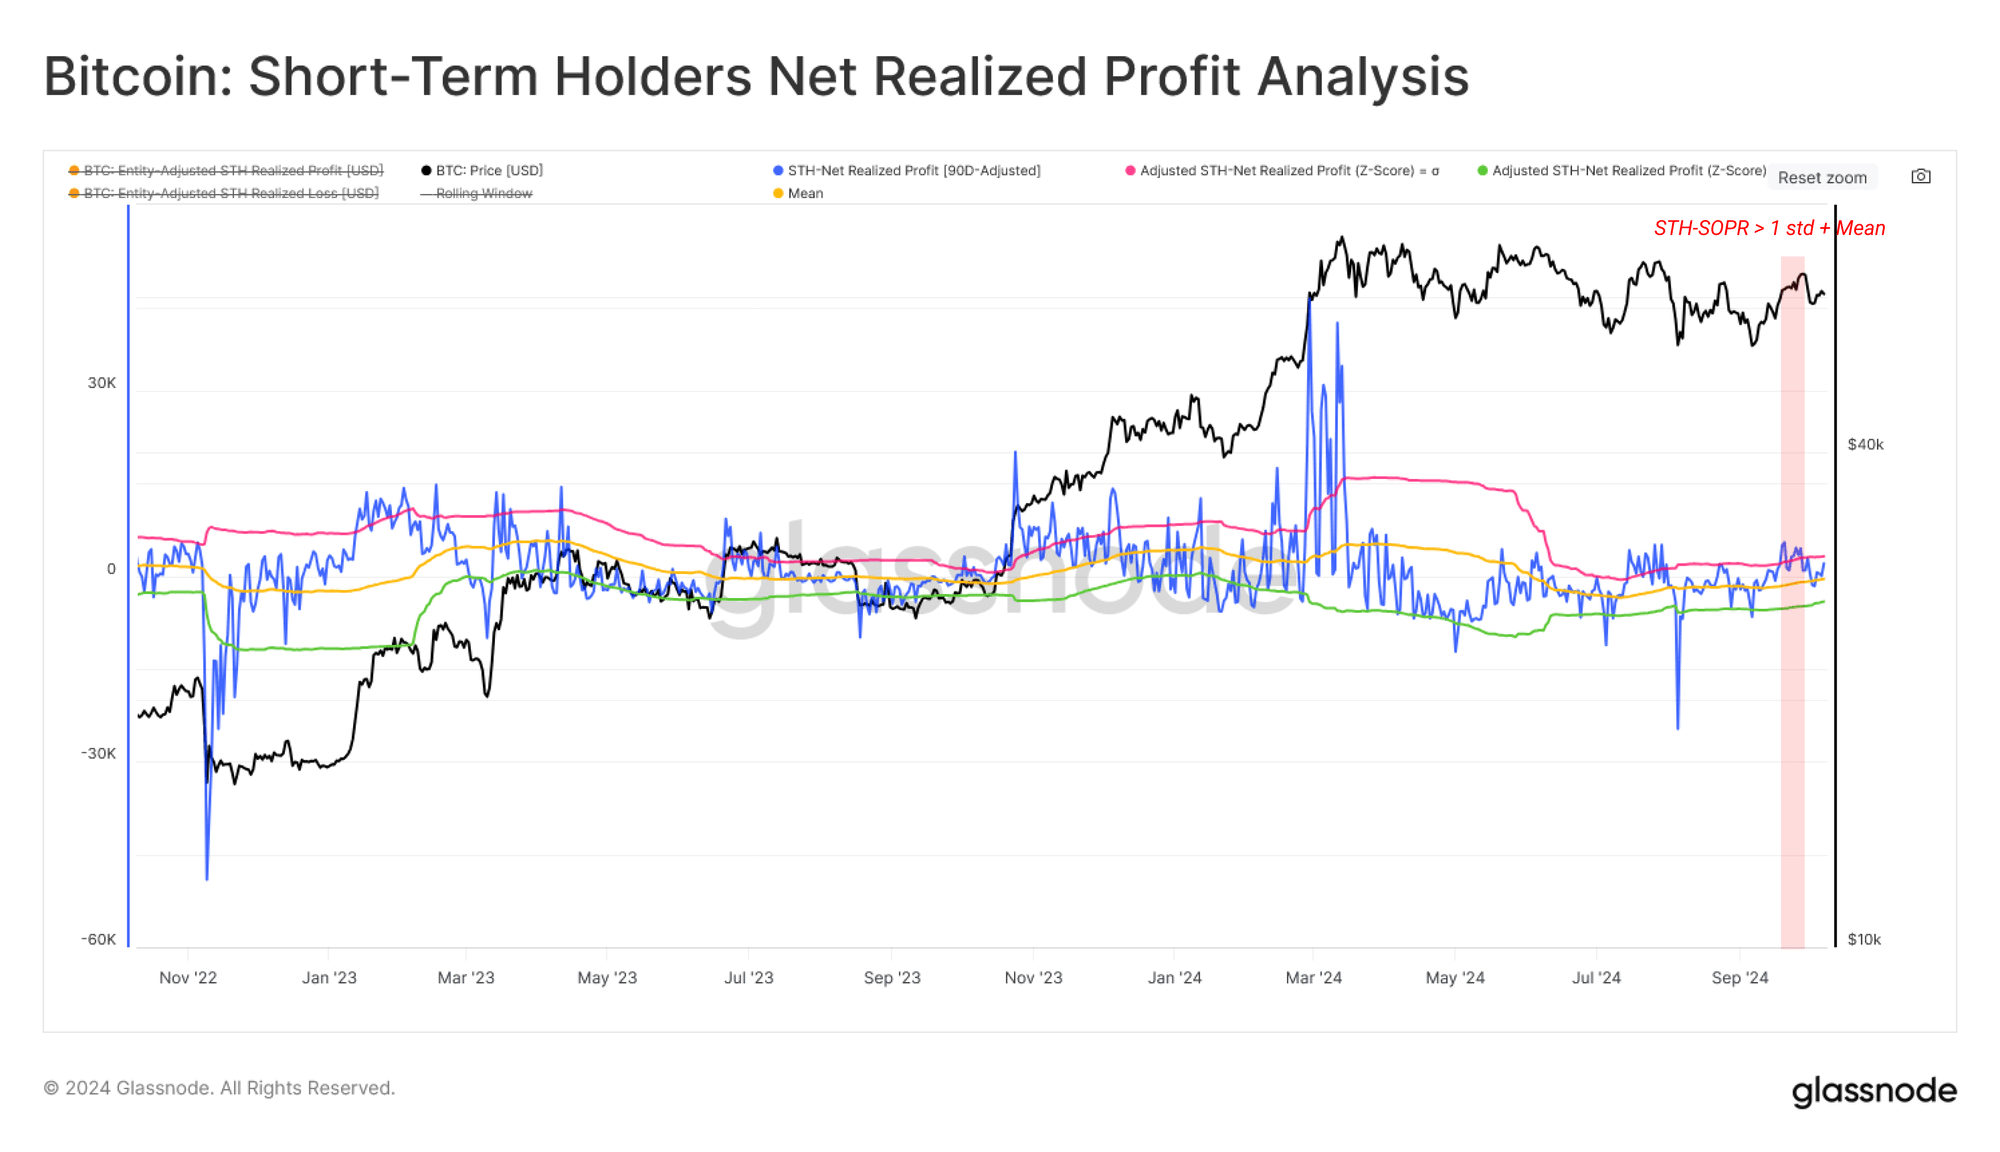Select the Mar '24 x-axis label
2000x1152 pixels.
(x=1313, y=977)
